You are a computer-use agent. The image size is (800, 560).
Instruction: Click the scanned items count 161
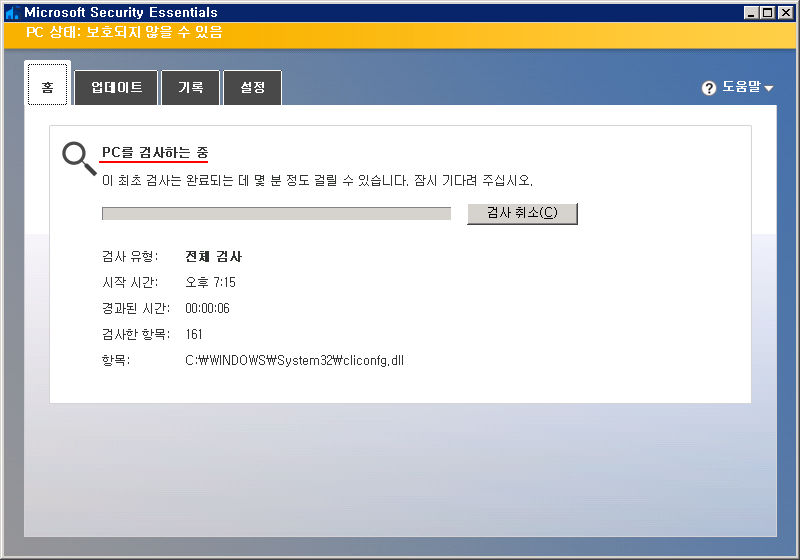point(194,335)
